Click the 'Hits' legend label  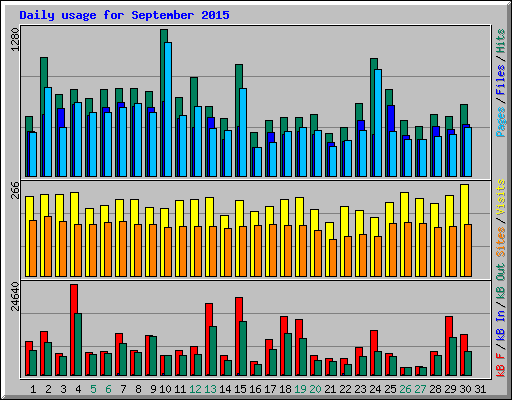point(501,41)
